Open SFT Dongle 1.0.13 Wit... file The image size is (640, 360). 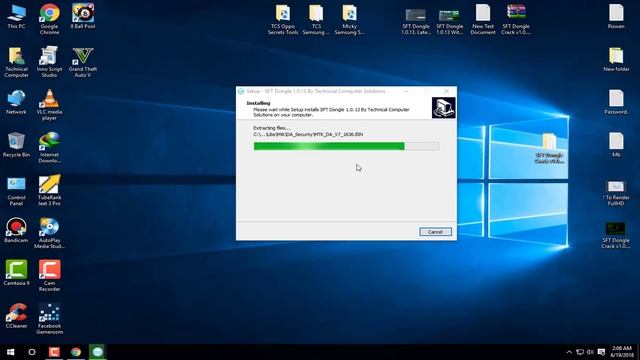449,21
